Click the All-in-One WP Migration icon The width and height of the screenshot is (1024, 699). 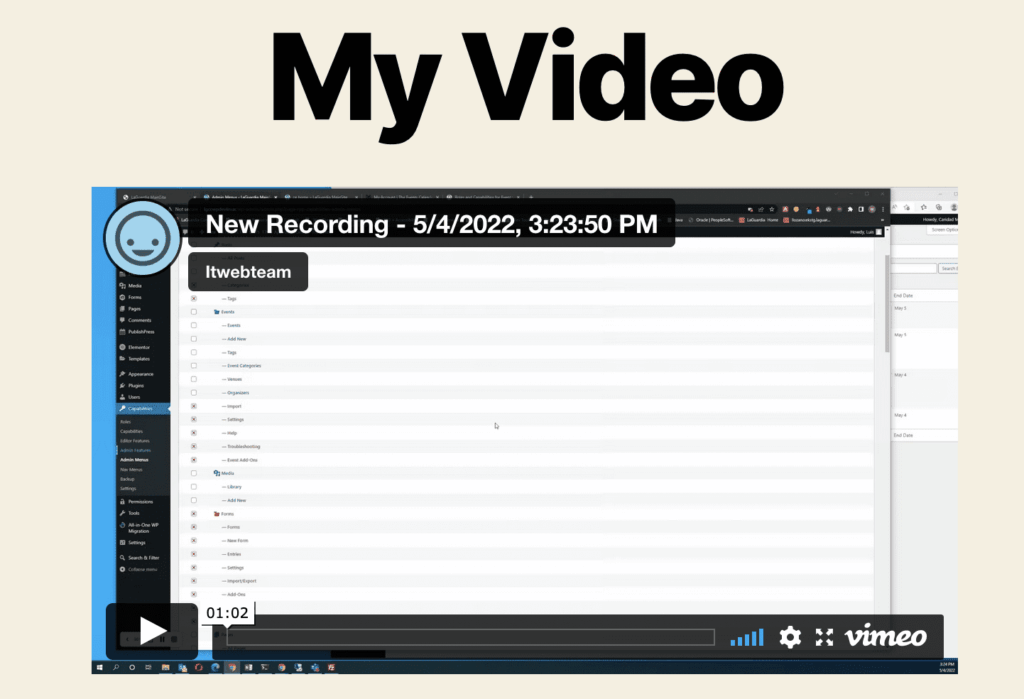[122, 525]
